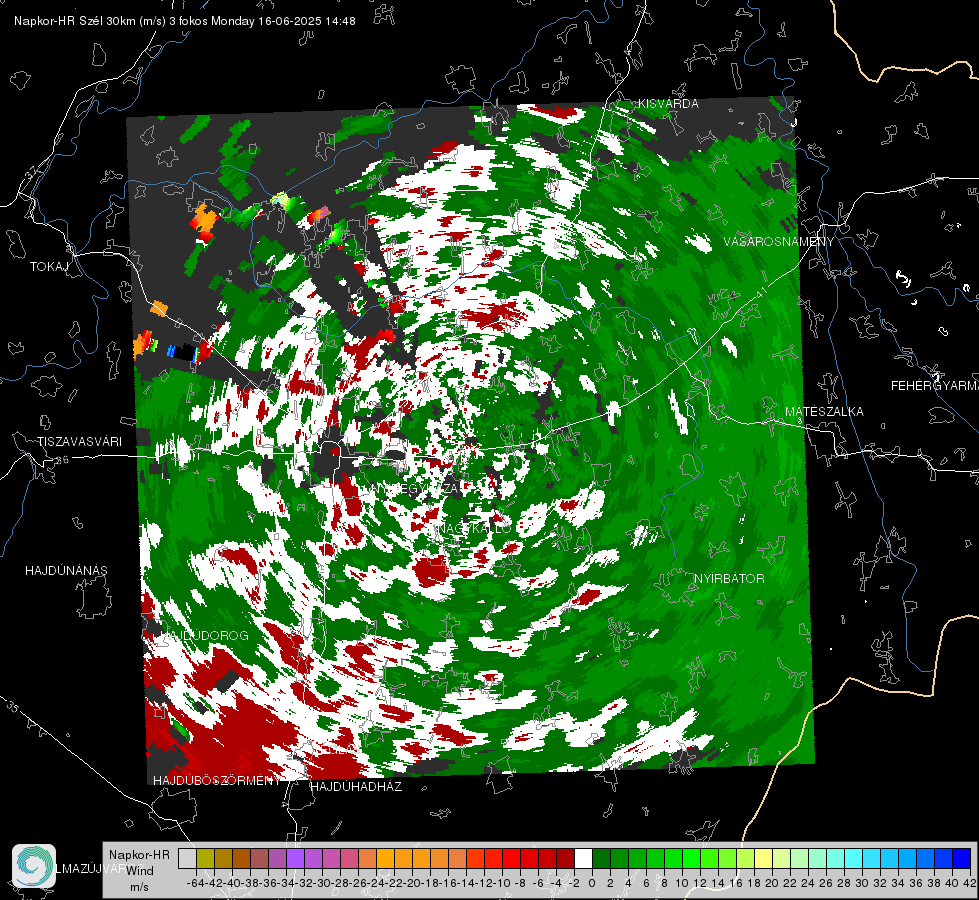Screen dimensions: 979x900
Task: Click the 'Napkor-HR' legend title text
Action: (139, 855)
